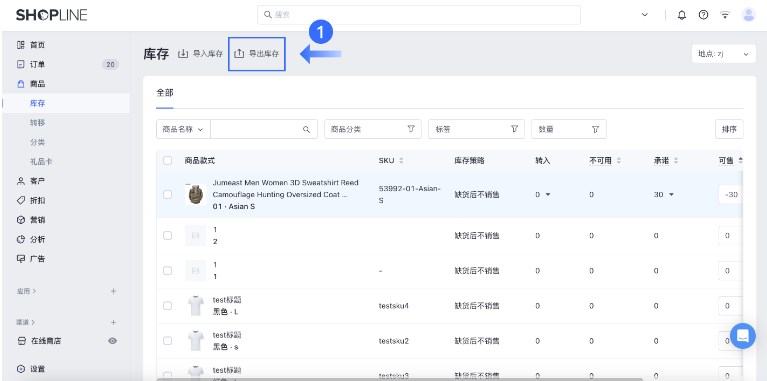Click the search magnifier in product name field
The height and width of the screenshot is (381, 767).
click(307, 130)
